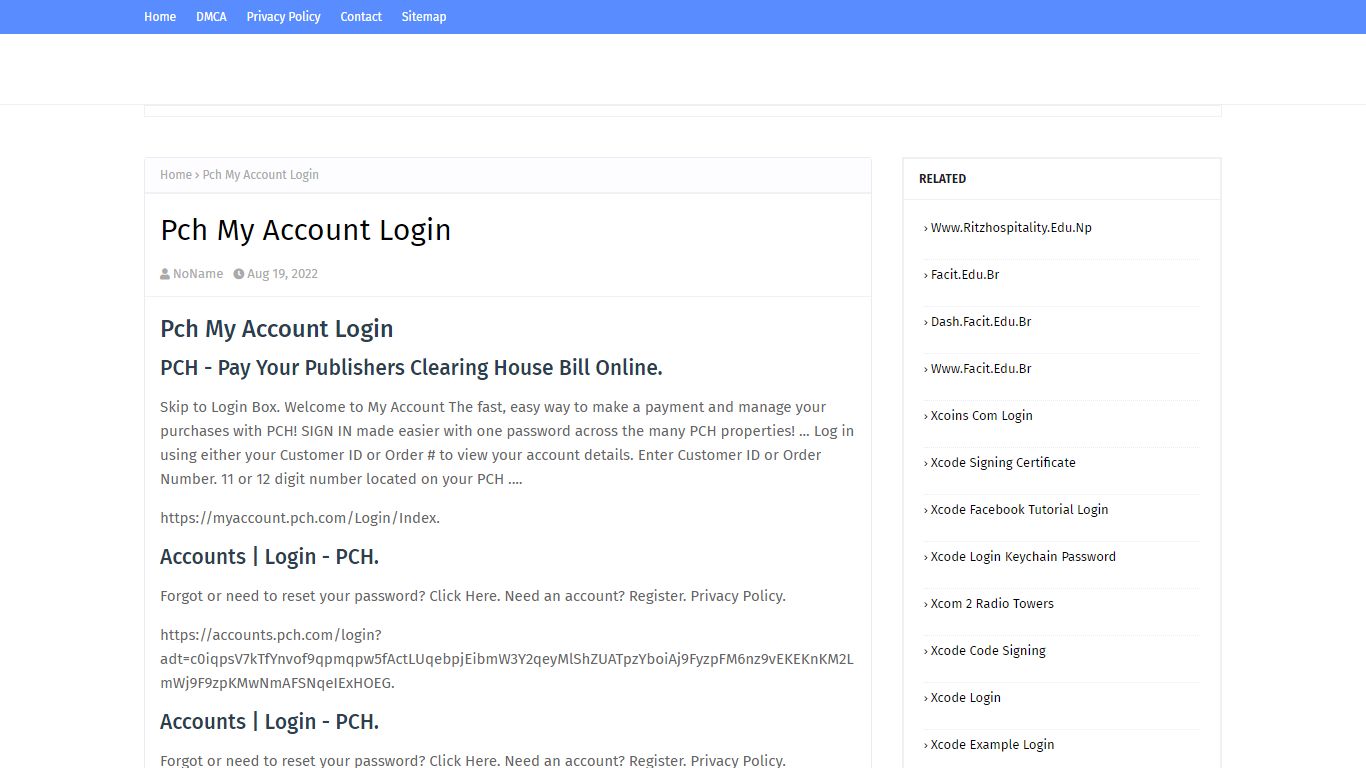Open related link Xcode Facebook Tutorial Login
Image resolution: width=1366 pixels, height=768 pixels.
(x=1019, y=510)
